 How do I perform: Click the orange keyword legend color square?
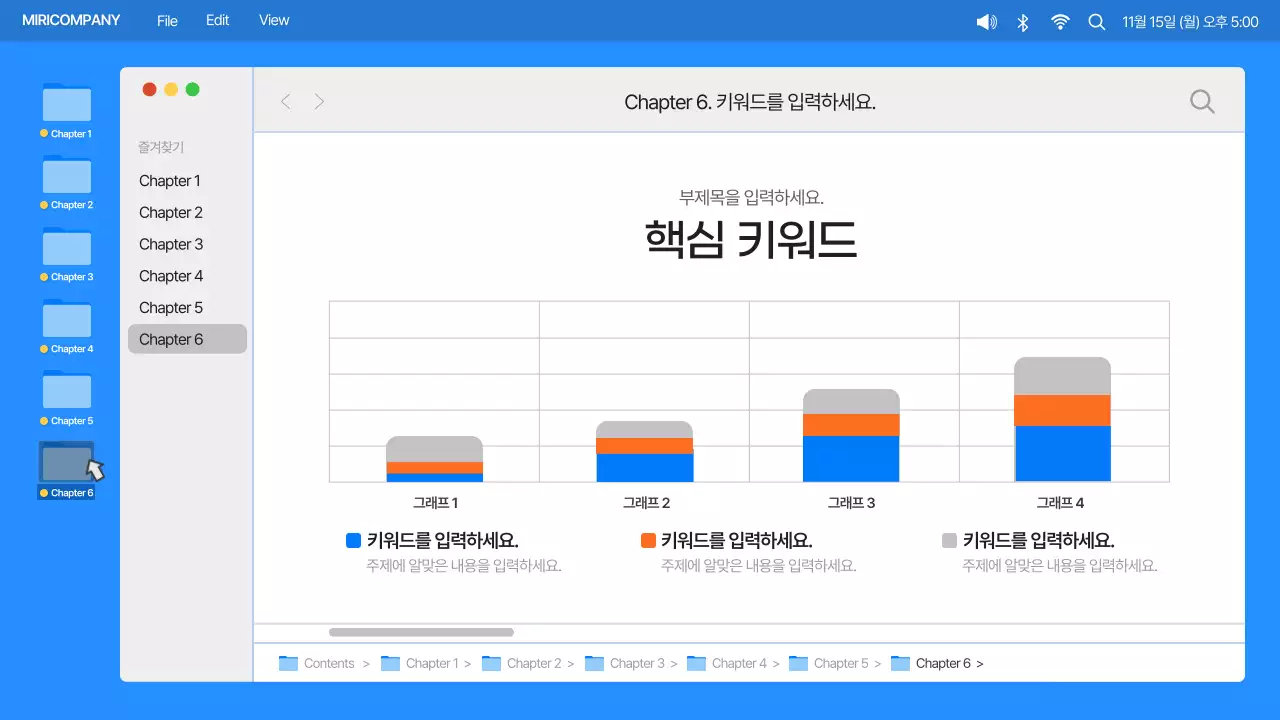click(648, 540)
